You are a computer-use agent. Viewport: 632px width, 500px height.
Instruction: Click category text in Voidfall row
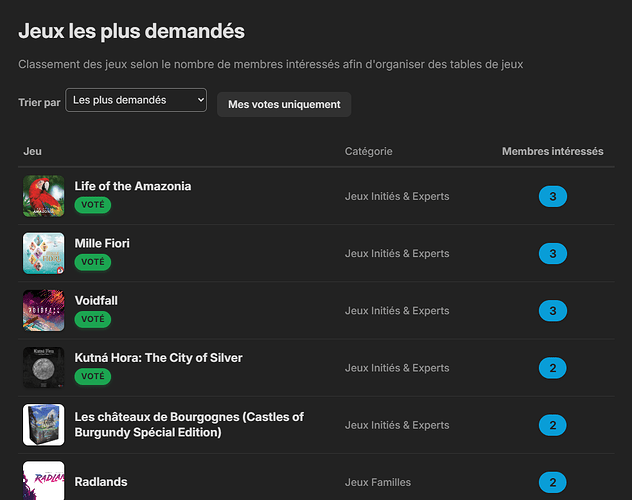[397, 311]
